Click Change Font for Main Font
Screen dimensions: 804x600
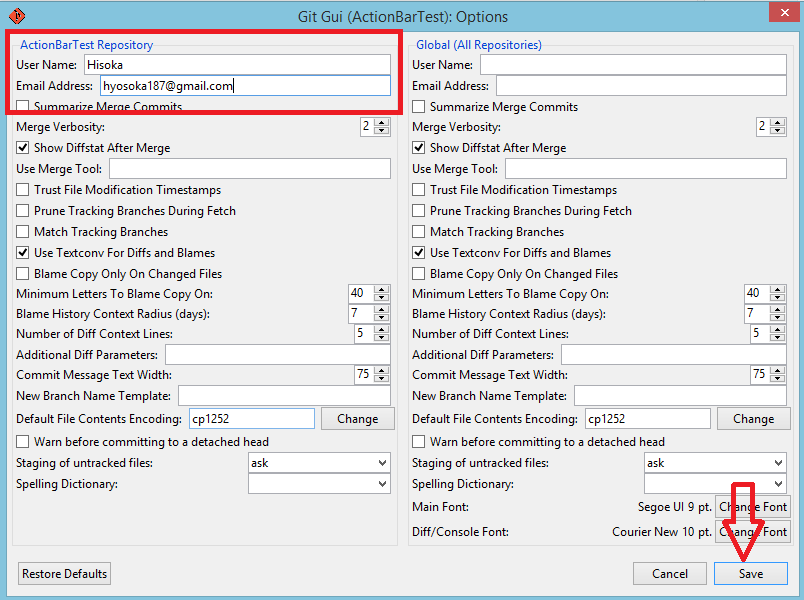[753, 507]
